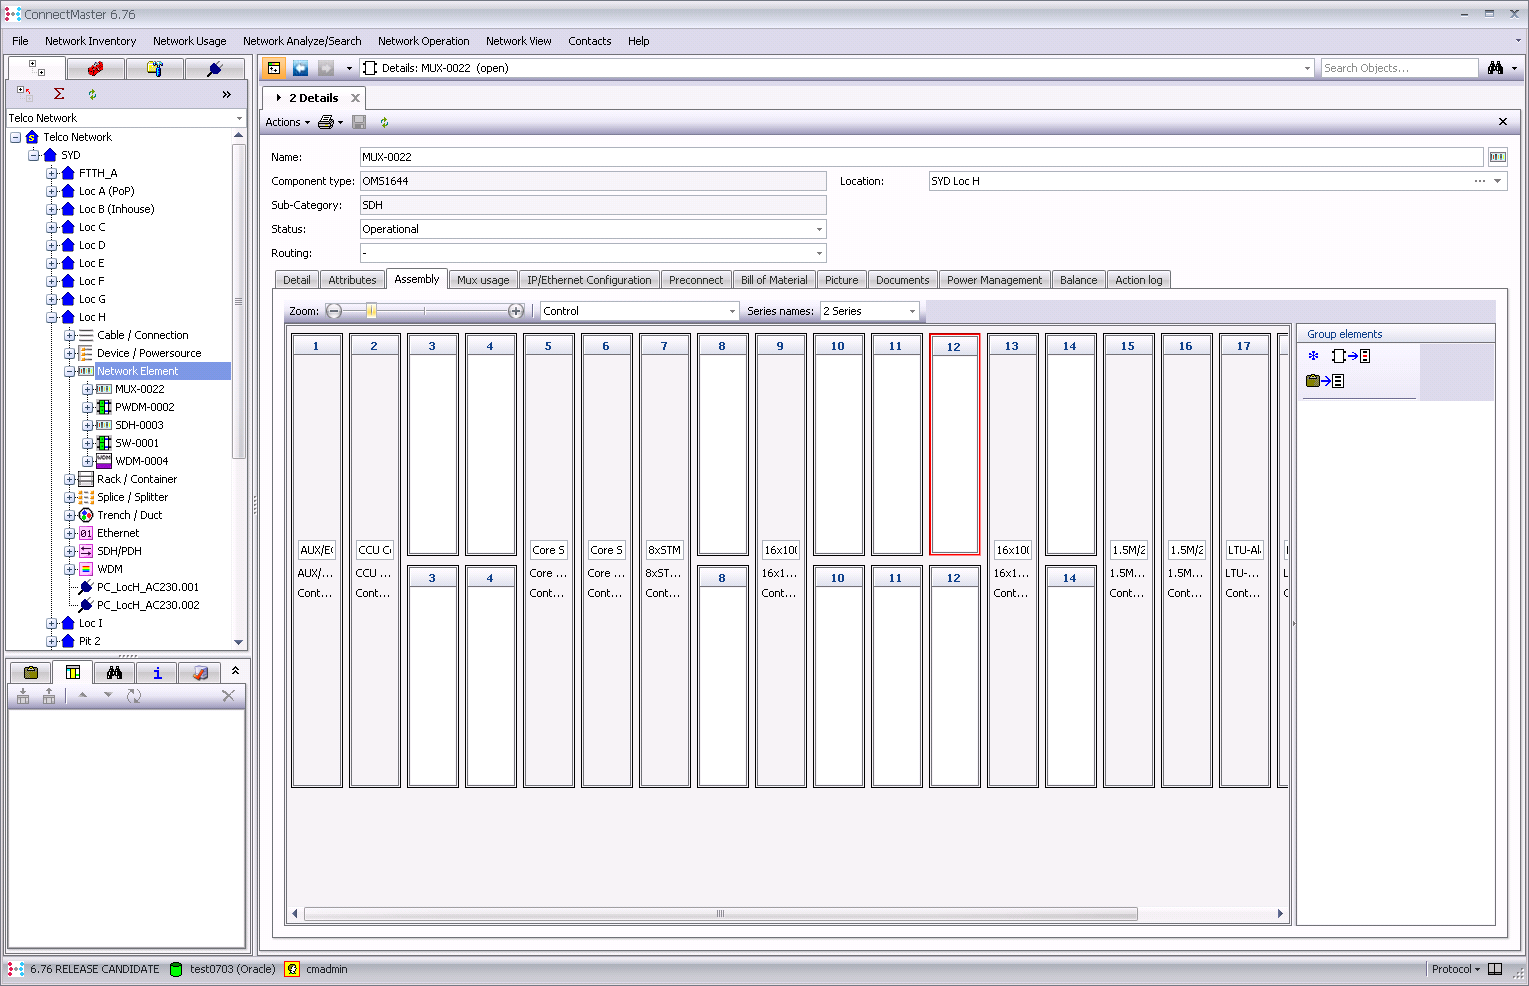Click the layout icon in status bar

pyautogui.click(x=1495, y=969)
